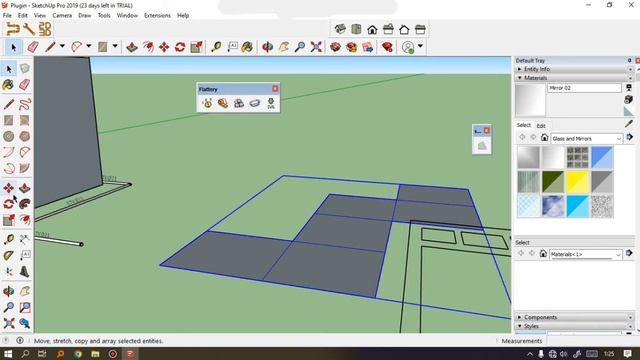Open Extension Warehouse icon

(351, 47)
